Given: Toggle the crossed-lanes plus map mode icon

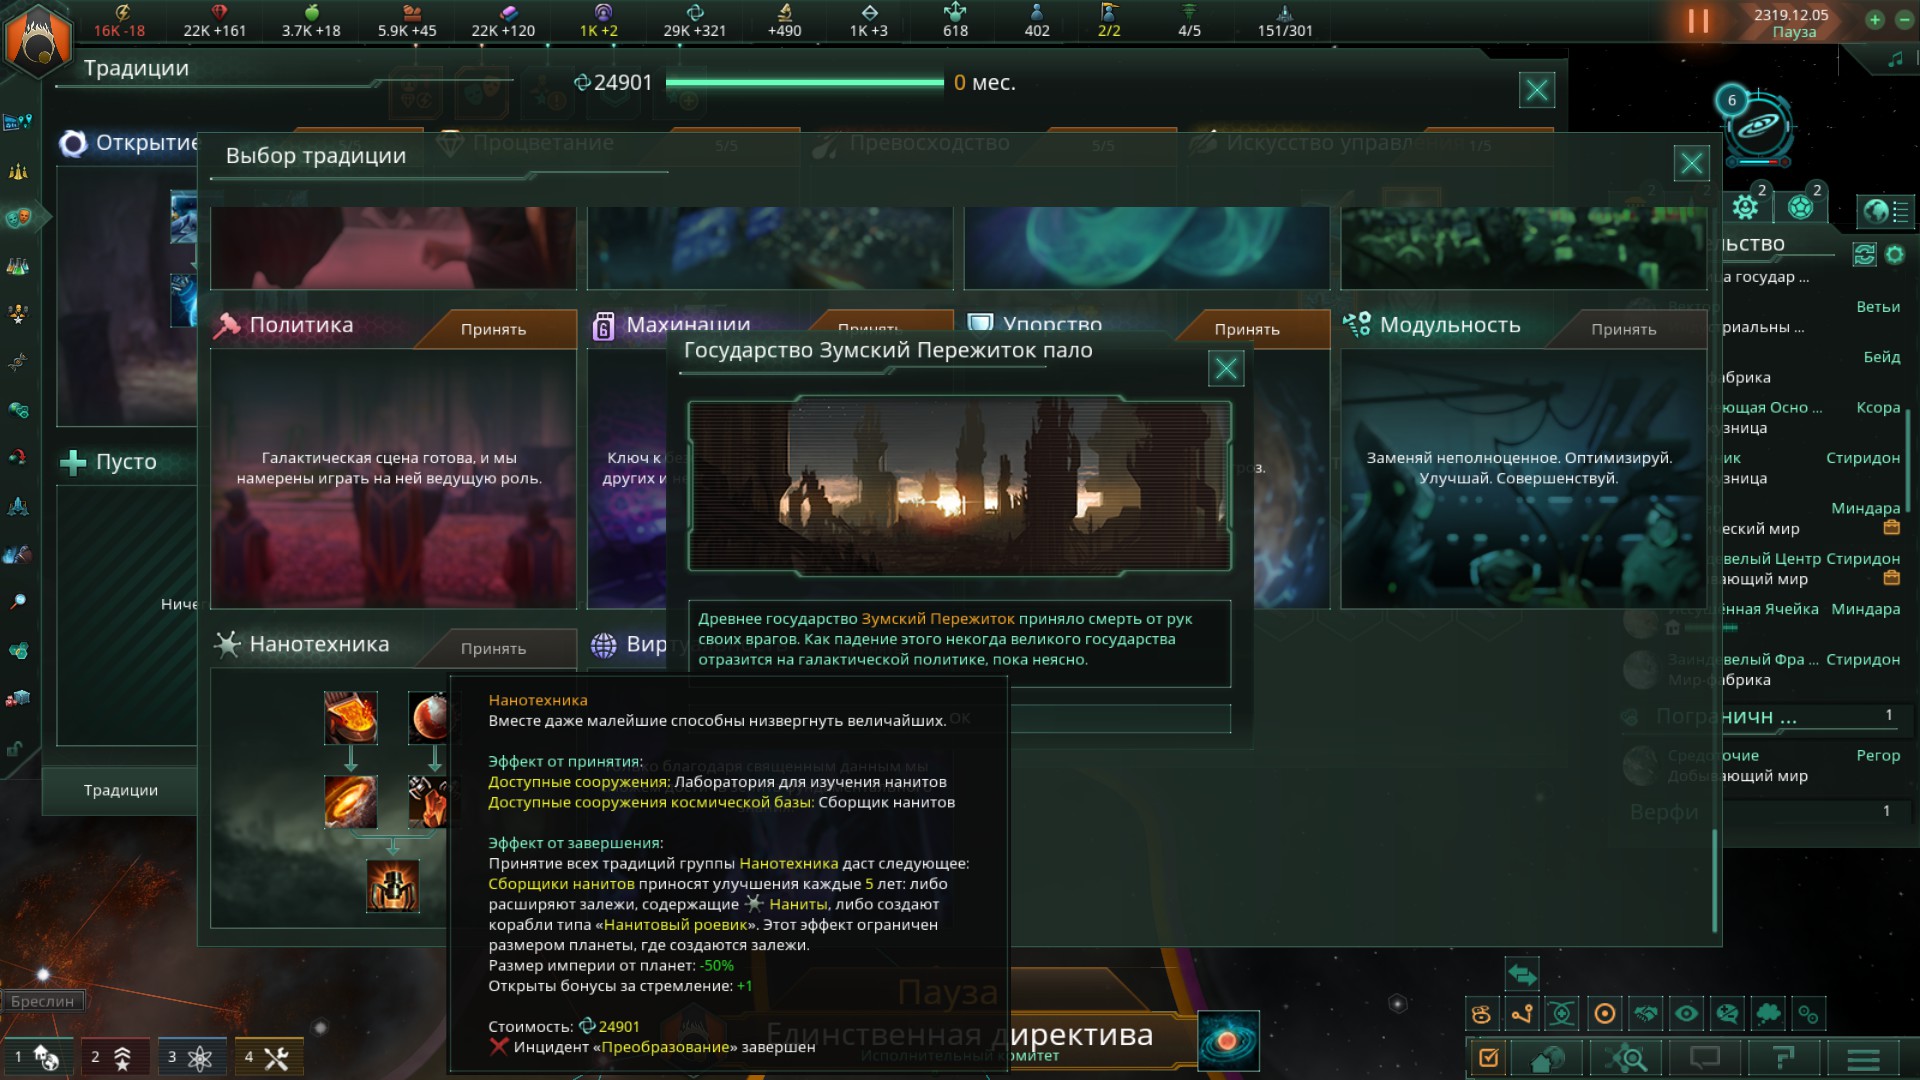Looking at the screenshot, I should [x=1563, y=1014].
